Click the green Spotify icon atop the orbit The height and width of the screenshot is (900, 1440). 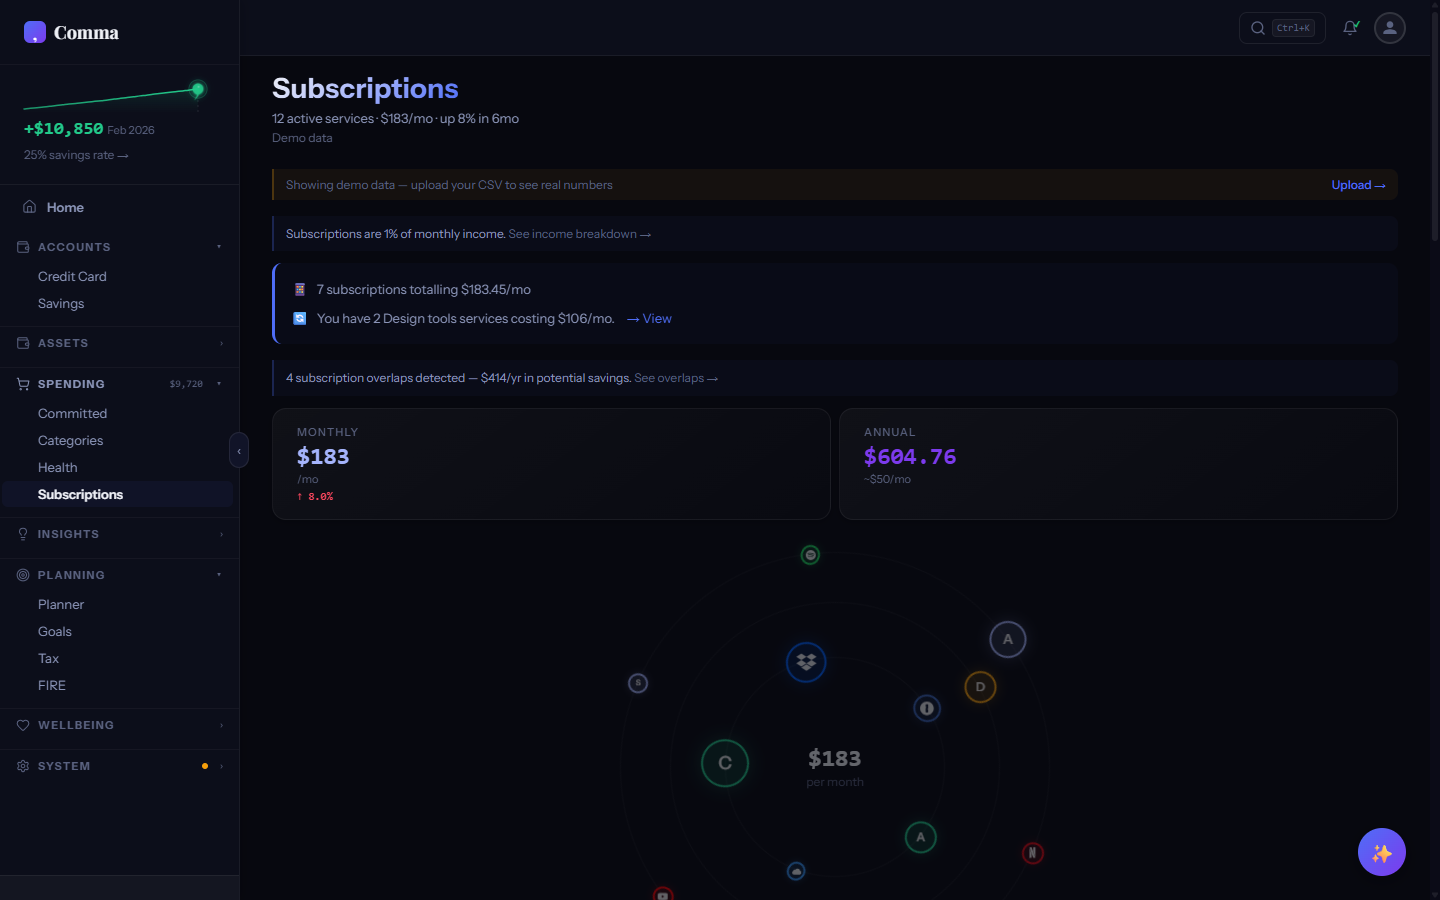pyautogui.click(x=810, y=554)
